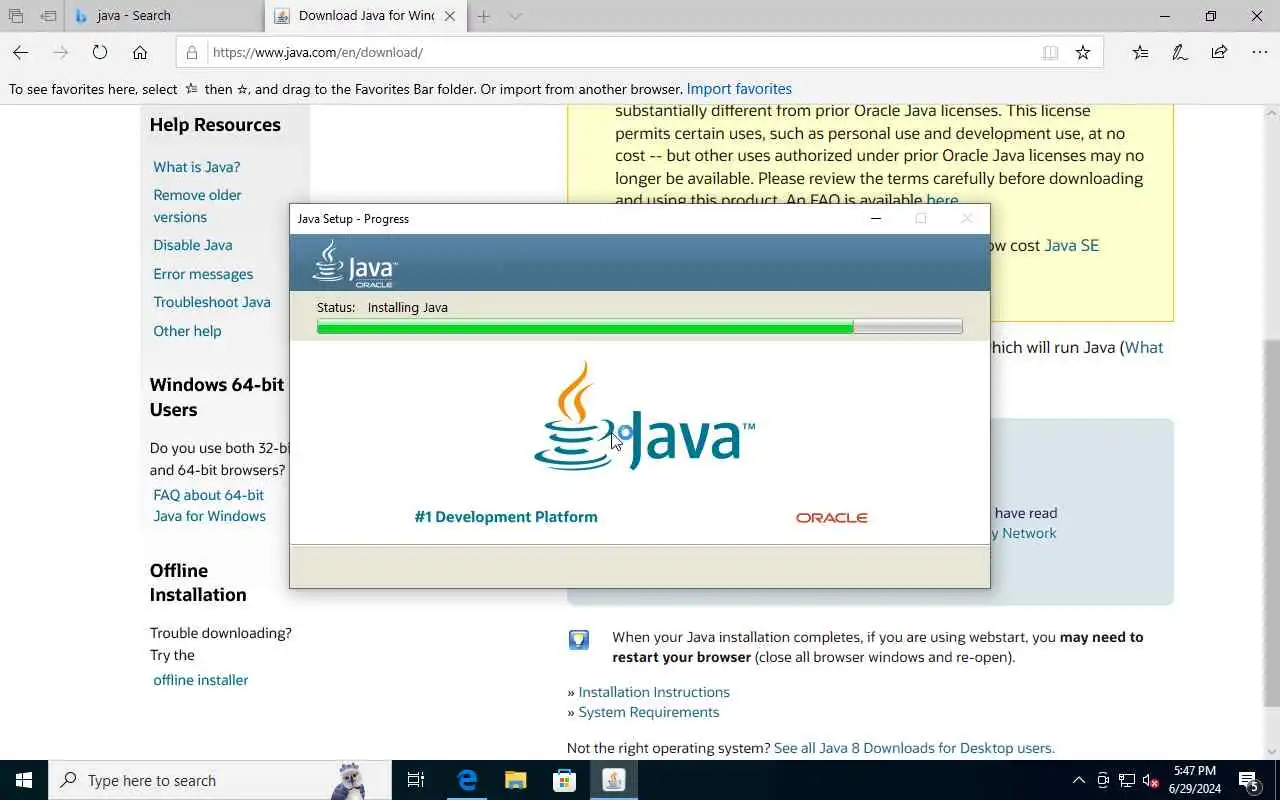
Task: Select Java Setup taskbar icon
Action: 613,780
